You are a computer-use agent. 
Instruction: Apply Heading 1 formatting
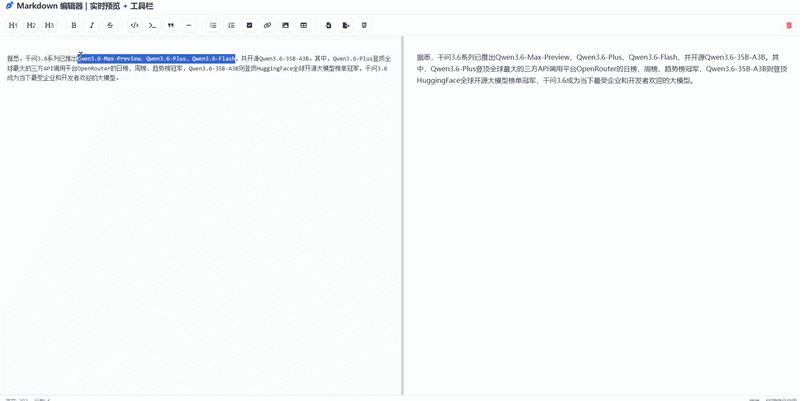[x=13, y=25]
